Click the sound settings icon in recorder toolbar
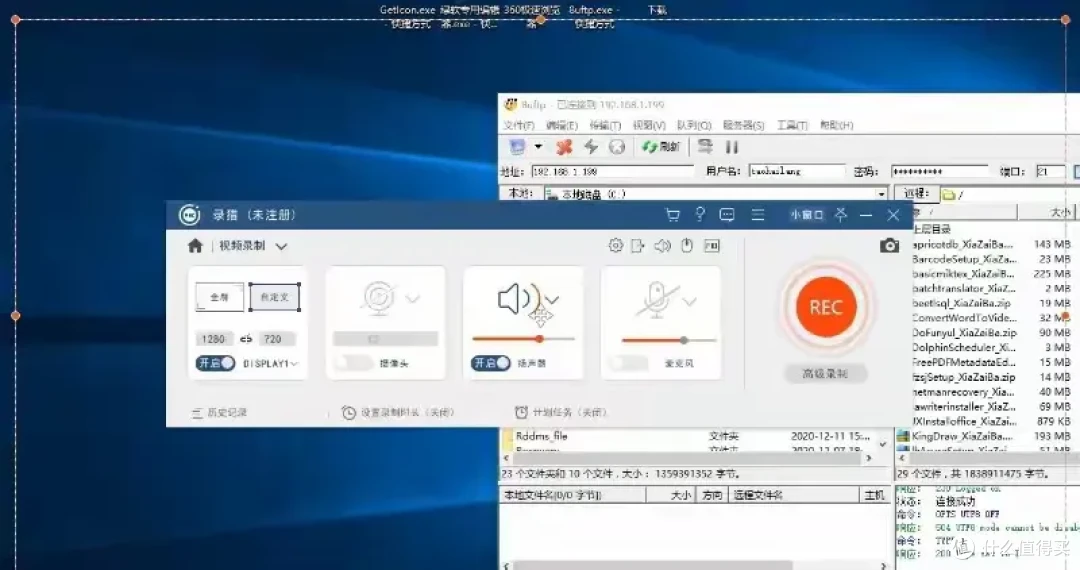The width and height of the screenshot is (1080, 570). coord(662,246)
